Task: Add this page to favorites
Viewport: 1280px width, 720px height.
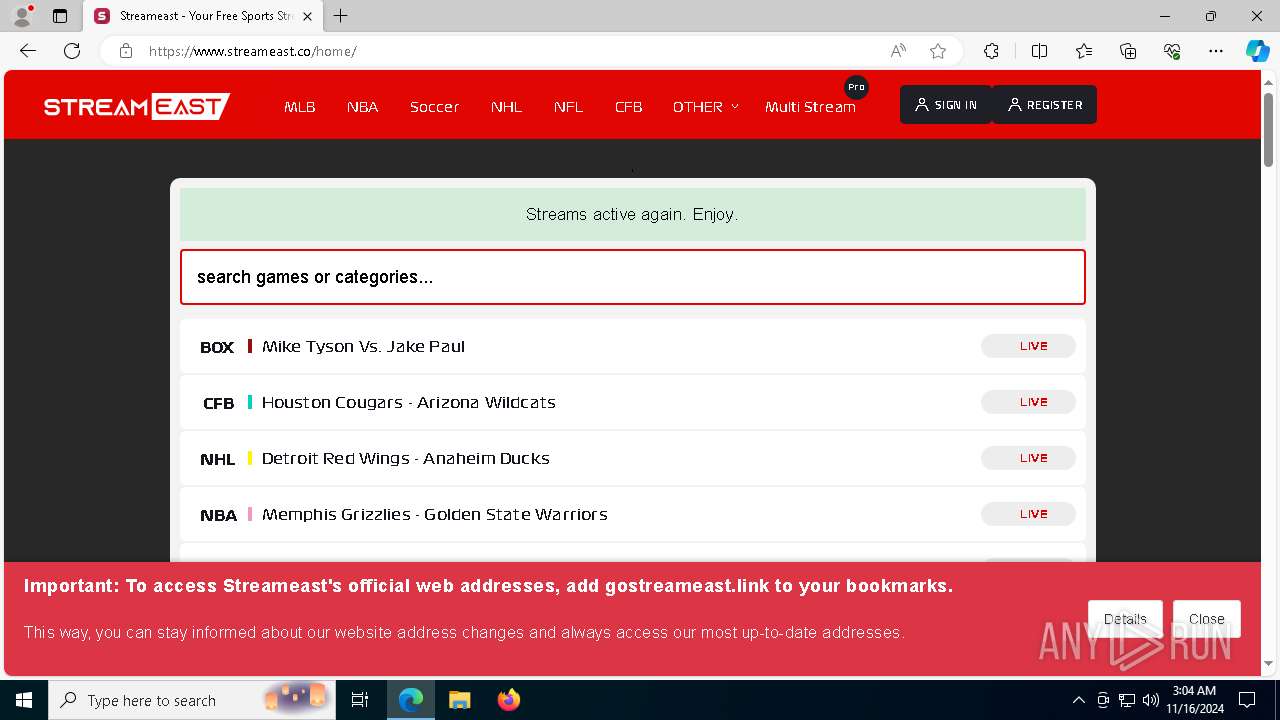Action: [938, 51]
